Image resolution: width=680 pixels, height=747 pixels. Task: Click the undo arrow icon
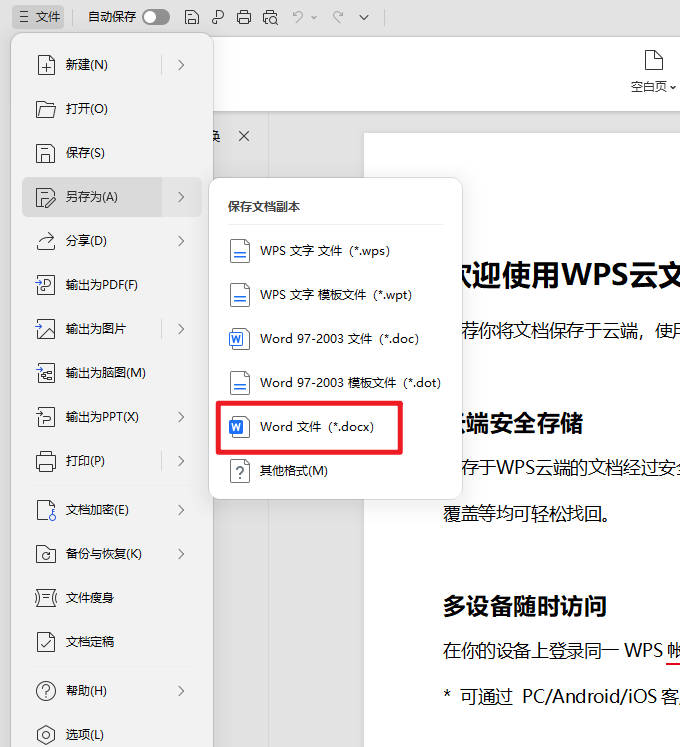298,18
